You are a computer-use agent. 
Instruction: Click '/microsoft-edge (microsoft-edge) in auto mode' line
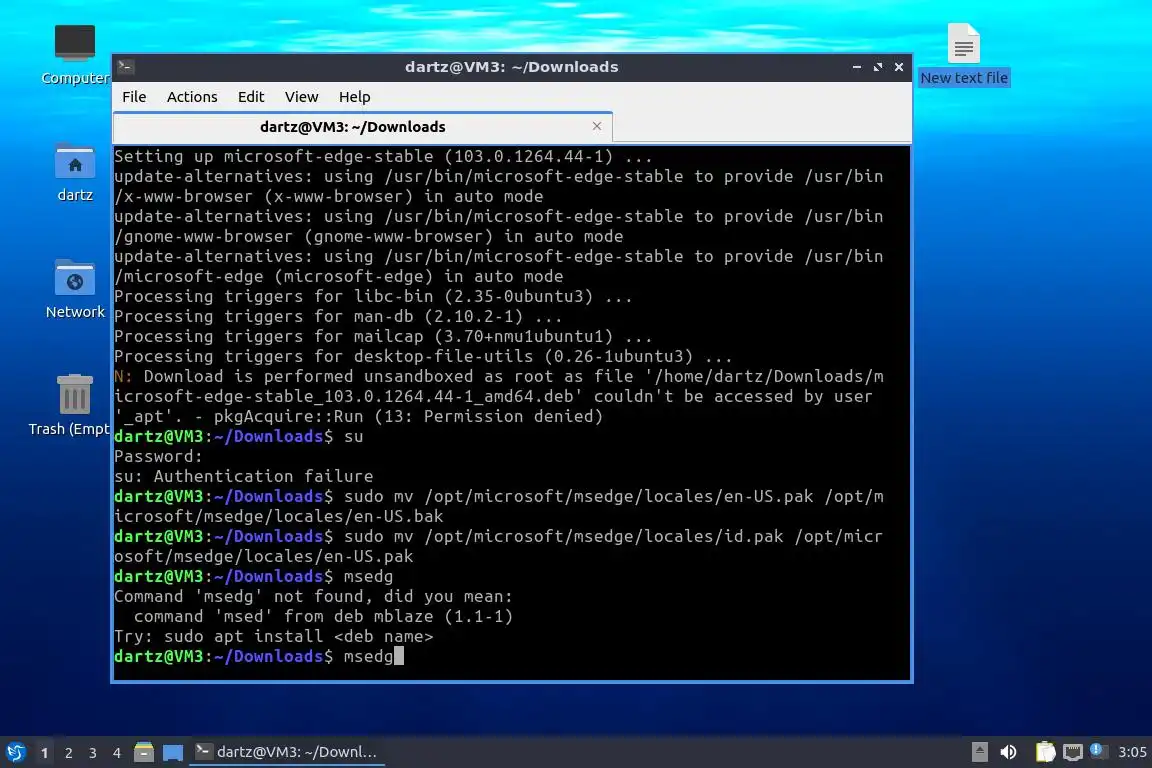tap(338, 276)
